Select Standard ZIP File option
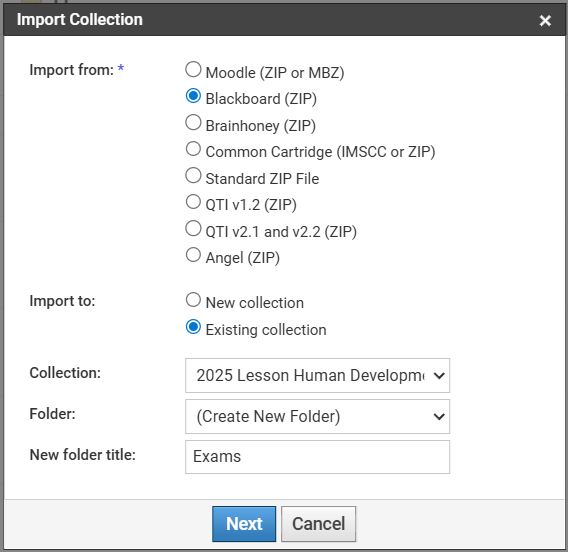 point(193,175)
